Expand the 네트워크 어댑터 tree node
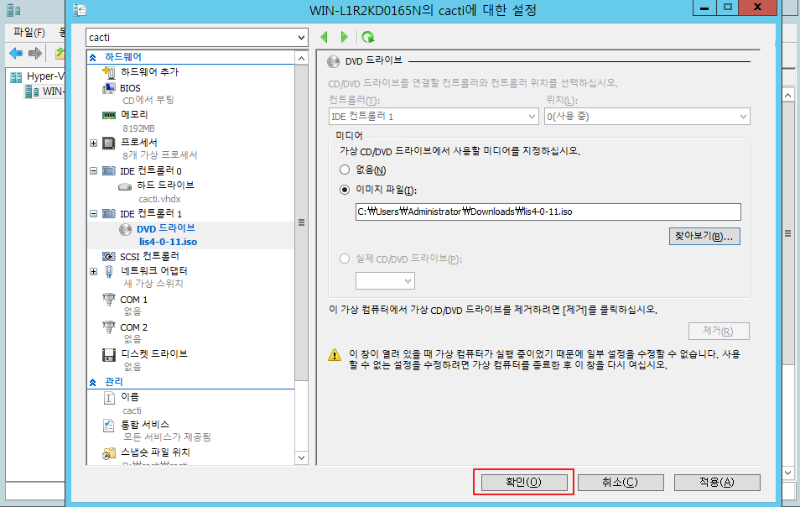This screenshot has height=507, width=800. click(93, 271)
